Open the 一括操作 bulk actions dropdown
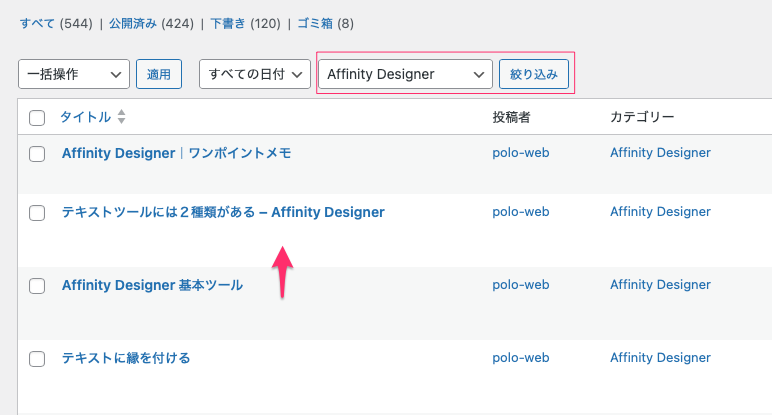772x415 pixels. pyautogui.click(x=74, y=74)
